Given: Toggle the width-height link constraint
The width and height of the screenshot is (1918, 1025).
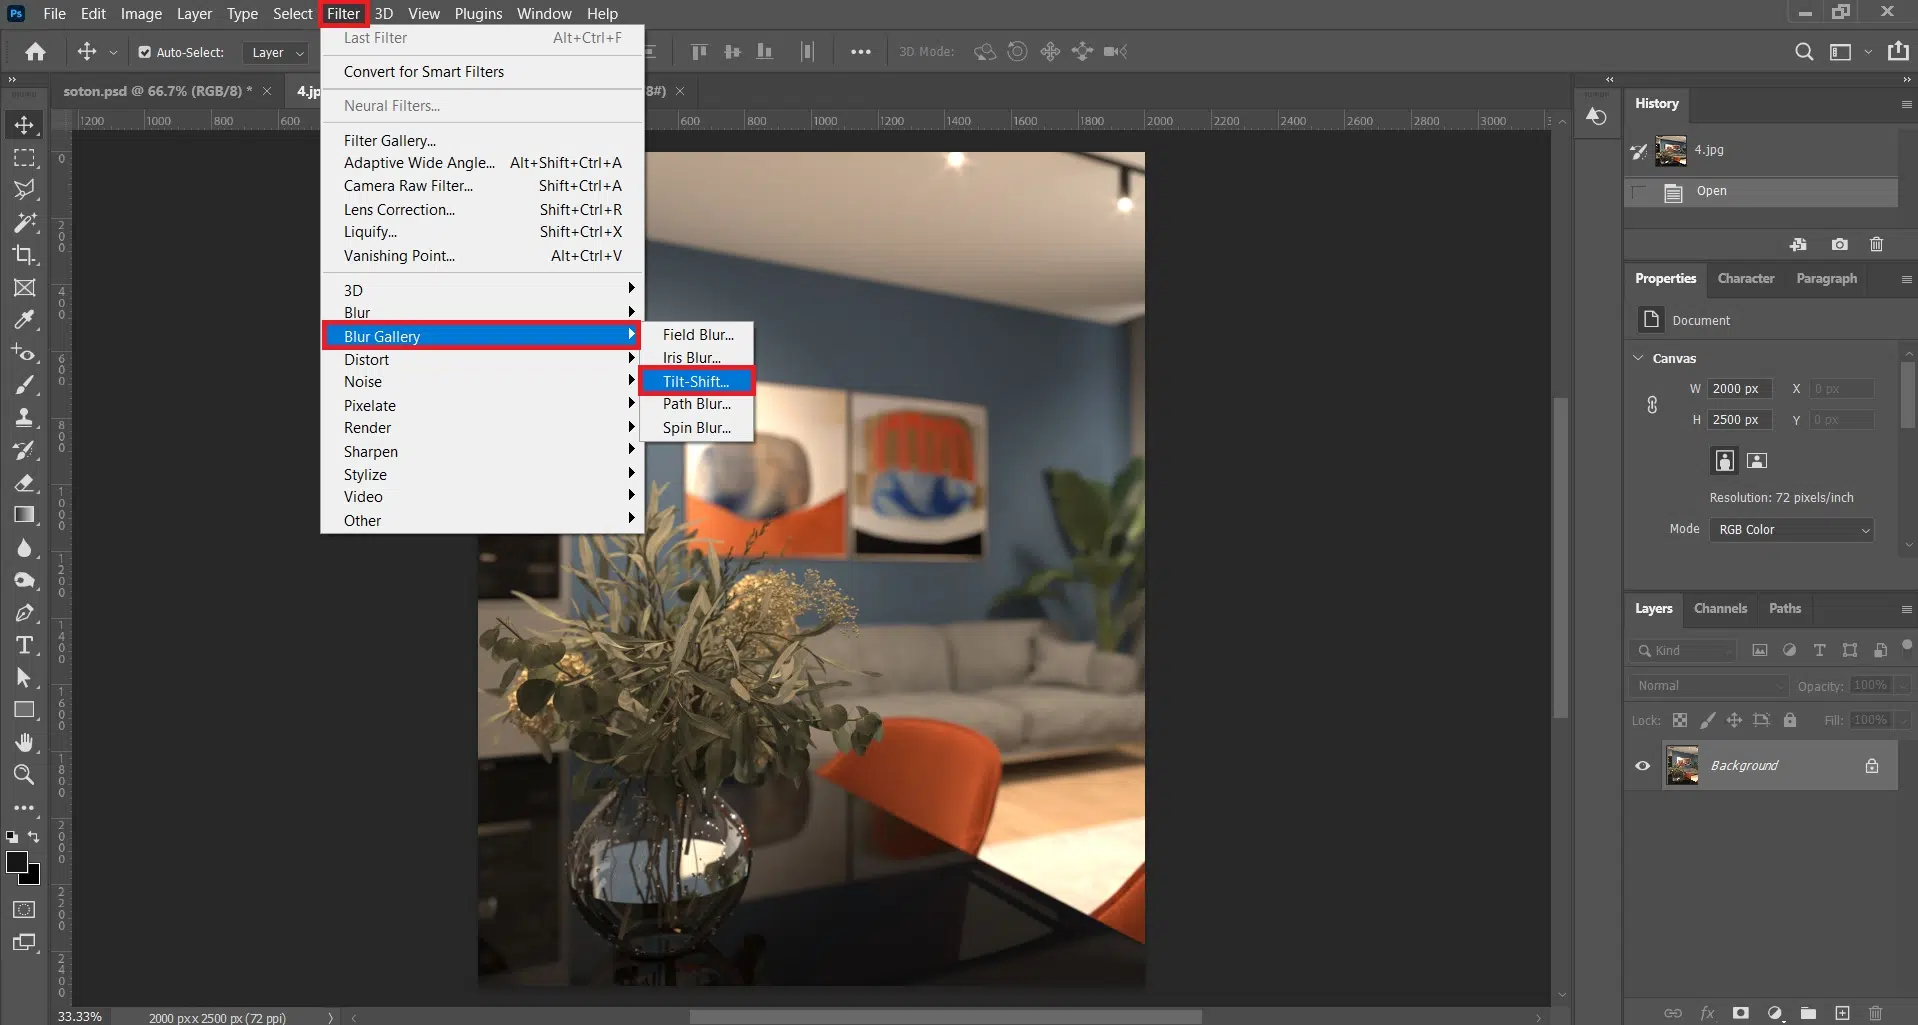Looking at the screenshot, I should tap(1652, 404).
